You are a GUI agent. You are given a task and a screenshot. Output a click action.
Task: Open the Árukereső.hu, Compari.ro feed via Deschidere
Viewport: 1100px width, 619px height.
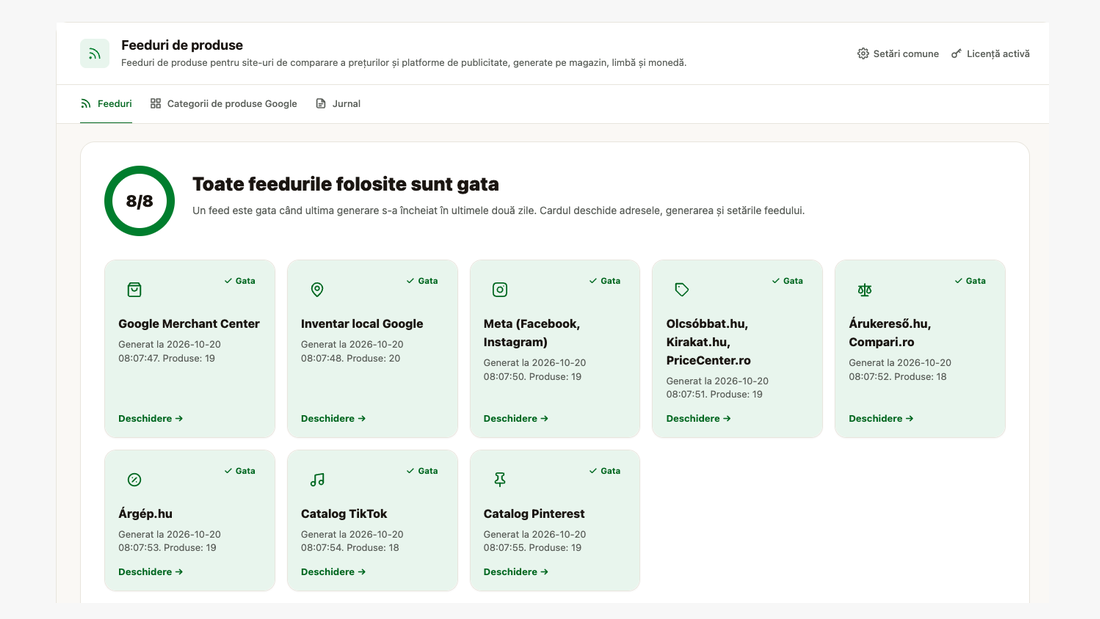[x=881, y=418]
